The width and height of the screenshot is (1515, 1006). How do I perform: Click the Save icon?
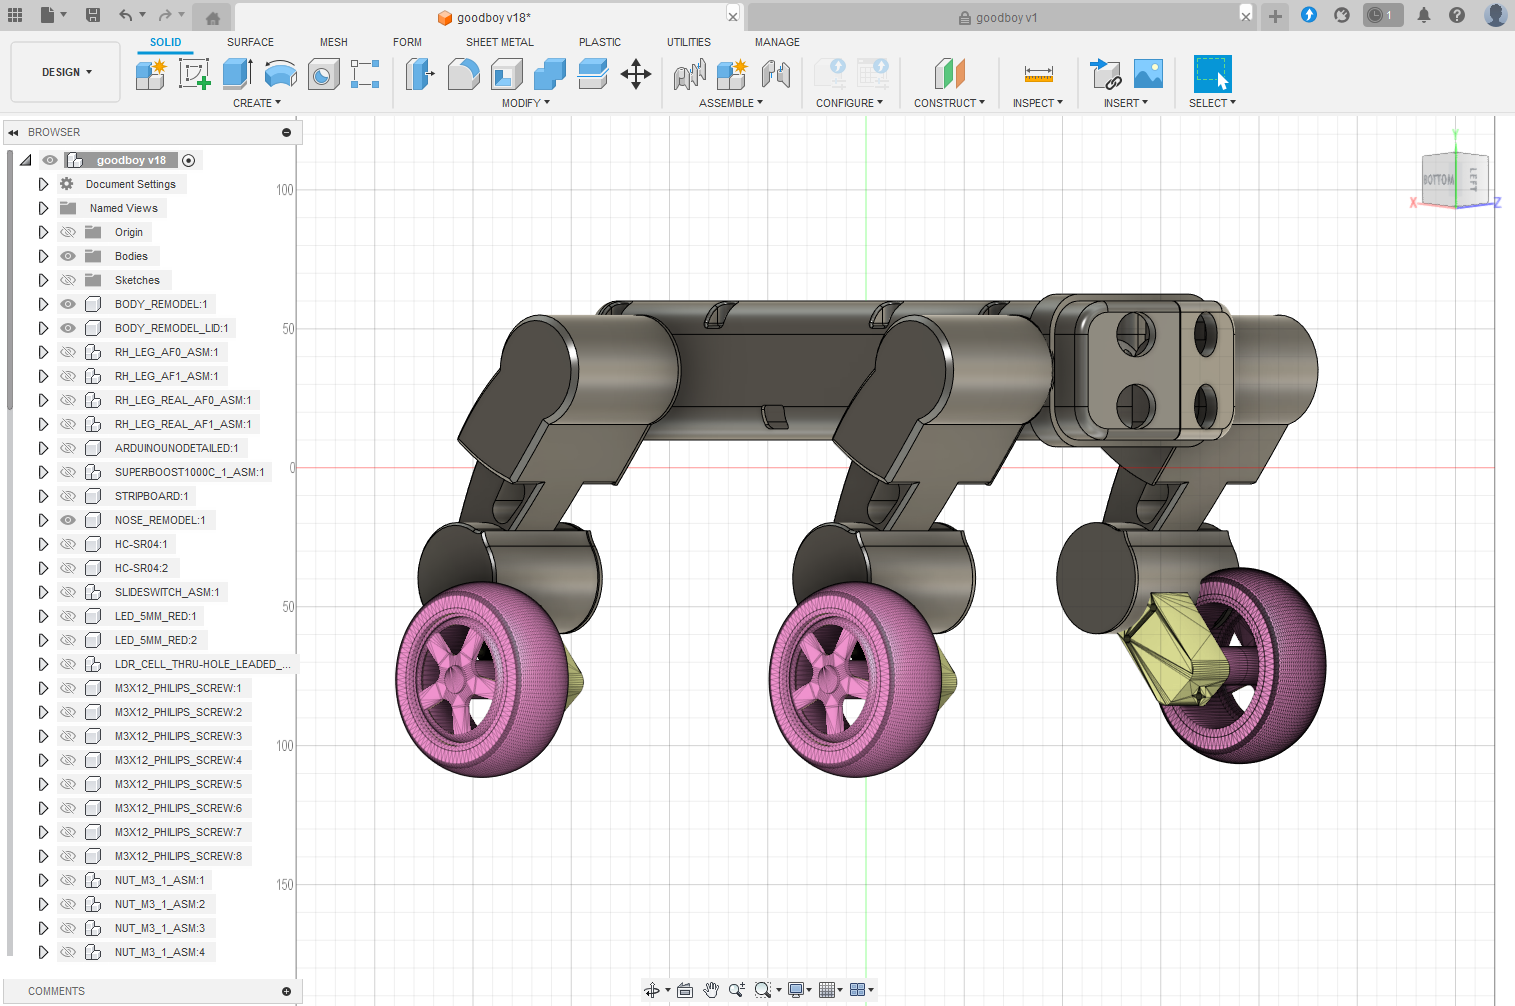pos(93,15)
